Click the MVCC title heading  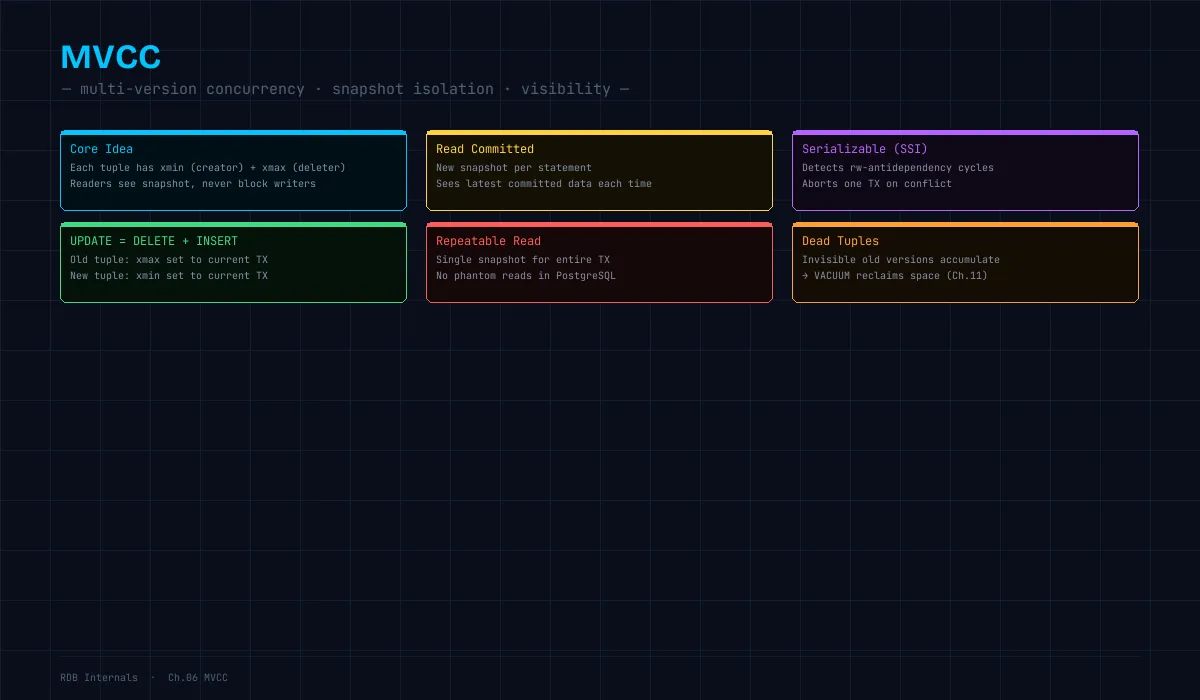(x=110, y=57)
